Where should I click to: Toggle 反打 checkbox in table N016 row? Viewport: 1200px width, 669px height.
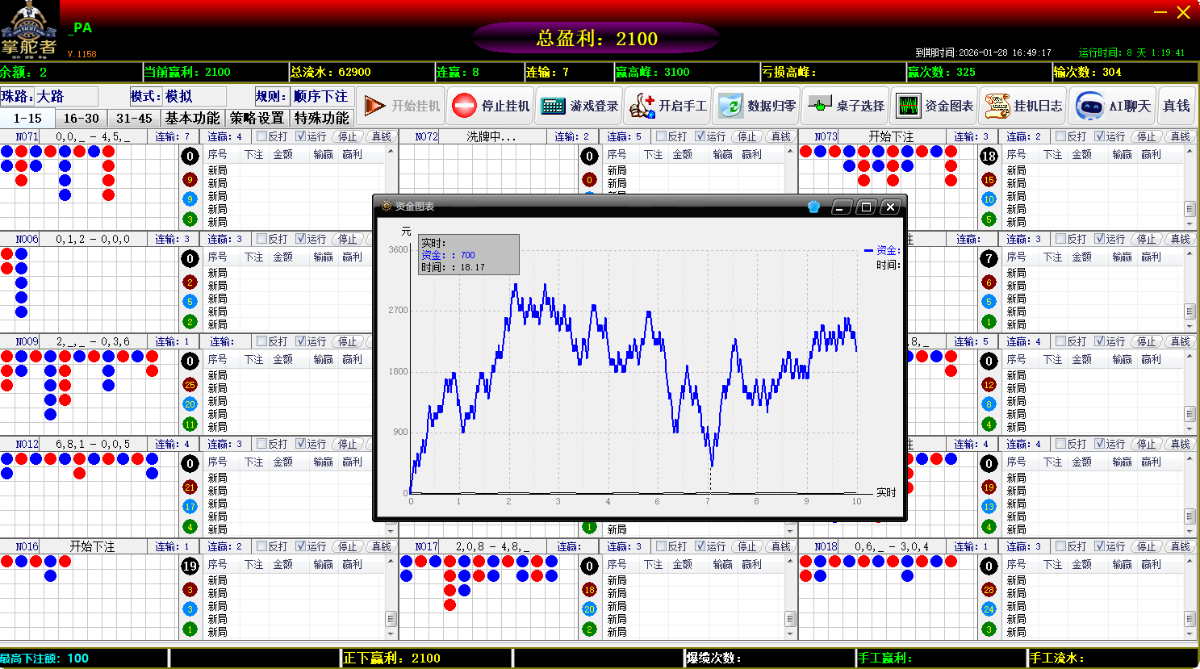click(x=262, y=547)
